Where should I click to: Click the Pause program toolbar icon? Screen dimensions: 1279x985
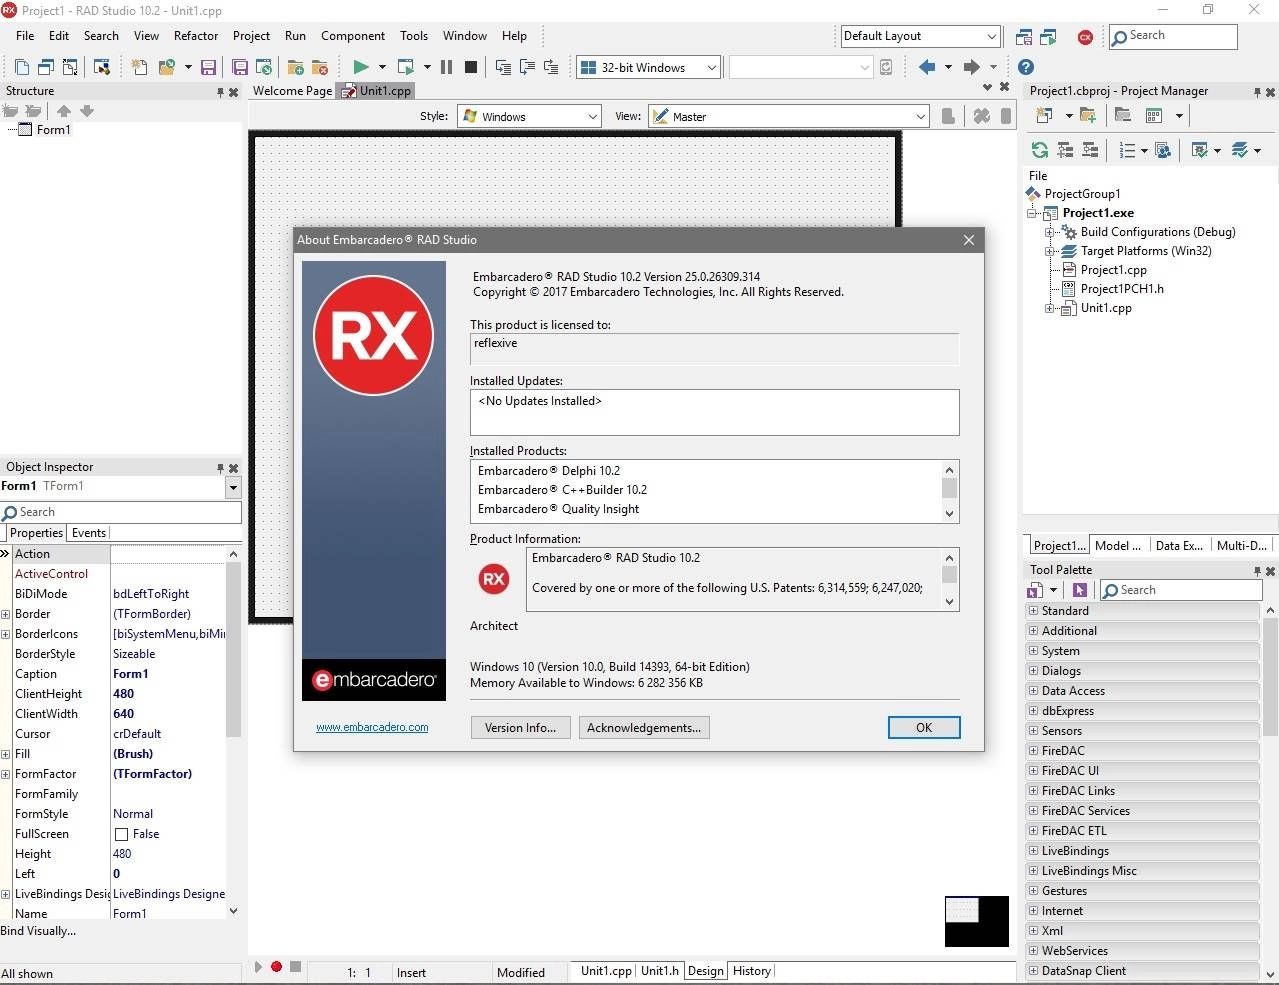pyautogui.click(x=446, y=67)
